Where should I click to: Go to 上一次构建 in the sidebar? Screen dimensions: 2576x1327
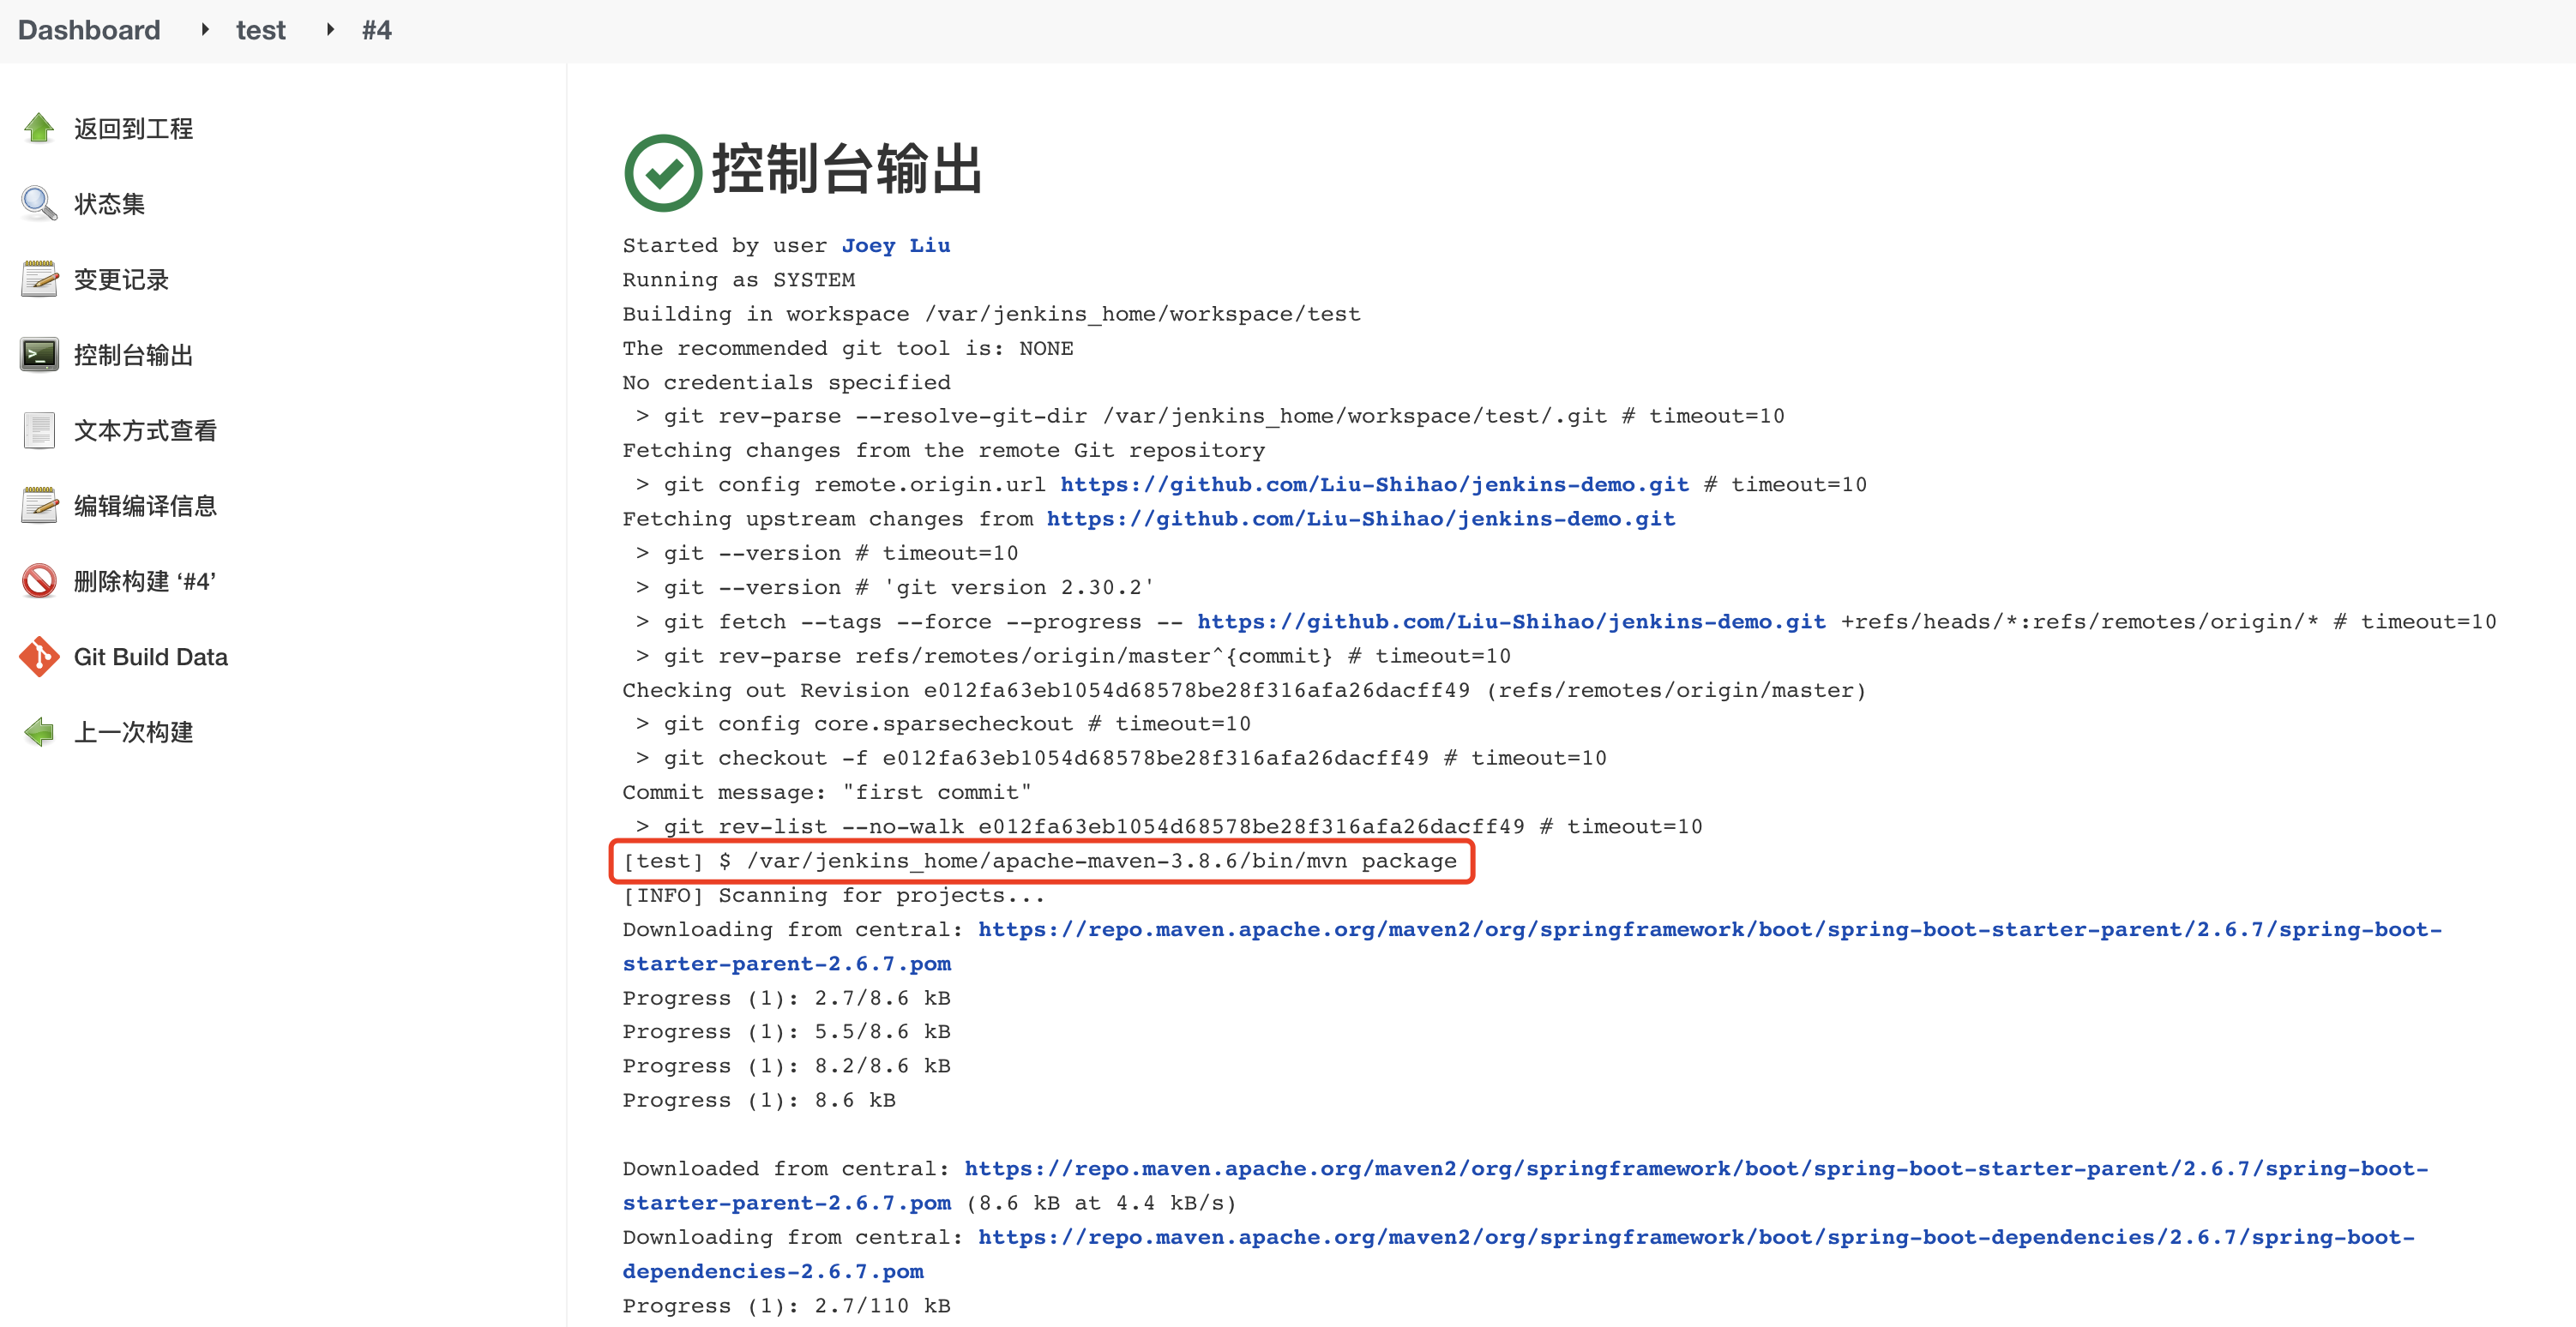(x=133, y=732)
